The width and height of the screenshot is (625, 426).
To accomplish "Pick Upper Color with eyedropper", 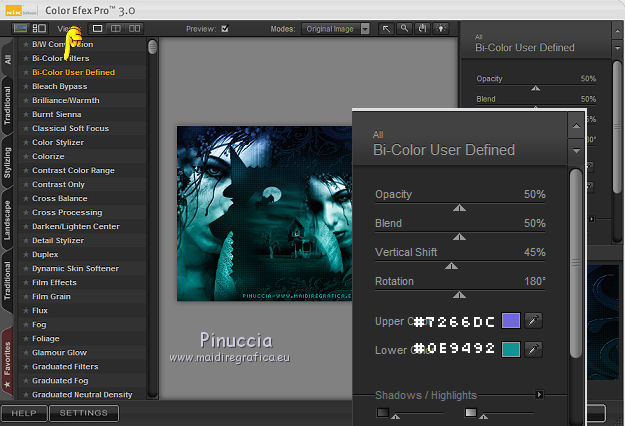I will pyautogui.click(x=534, y=321).
